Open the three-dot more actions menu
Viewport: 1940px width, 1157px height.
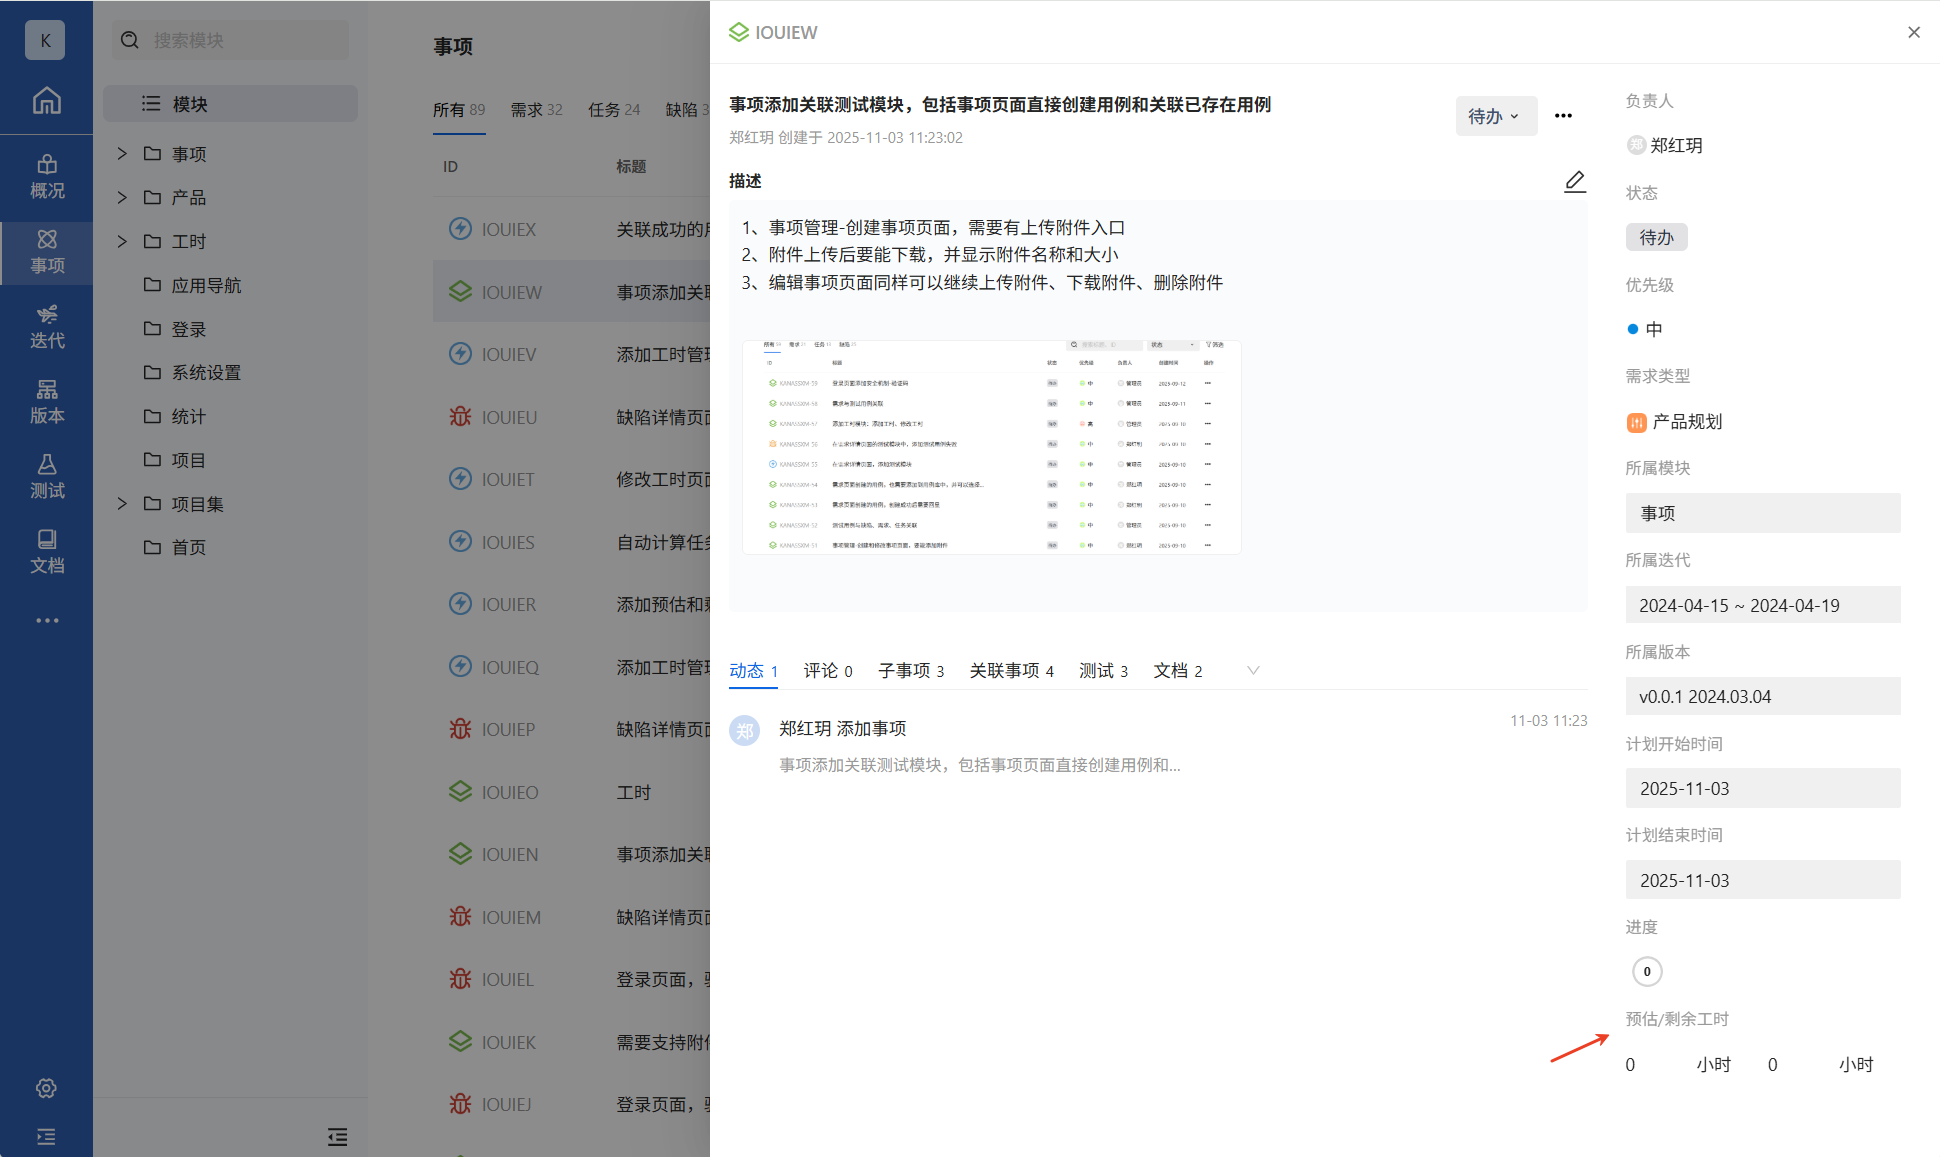pyautogui.click(x=1563, y=116)
